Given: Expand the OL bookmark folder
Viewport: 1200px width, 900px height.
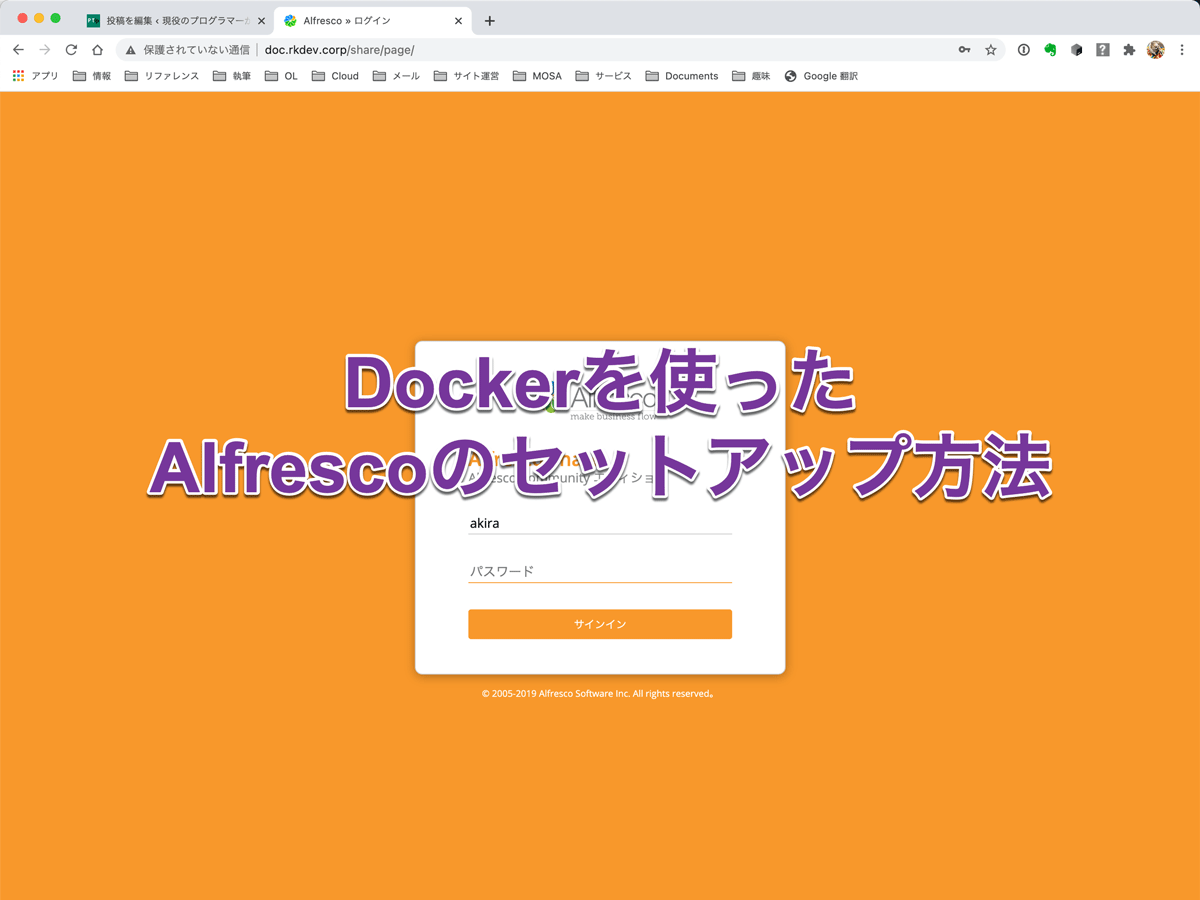Looking at the screenshot, I should point(281,76).
